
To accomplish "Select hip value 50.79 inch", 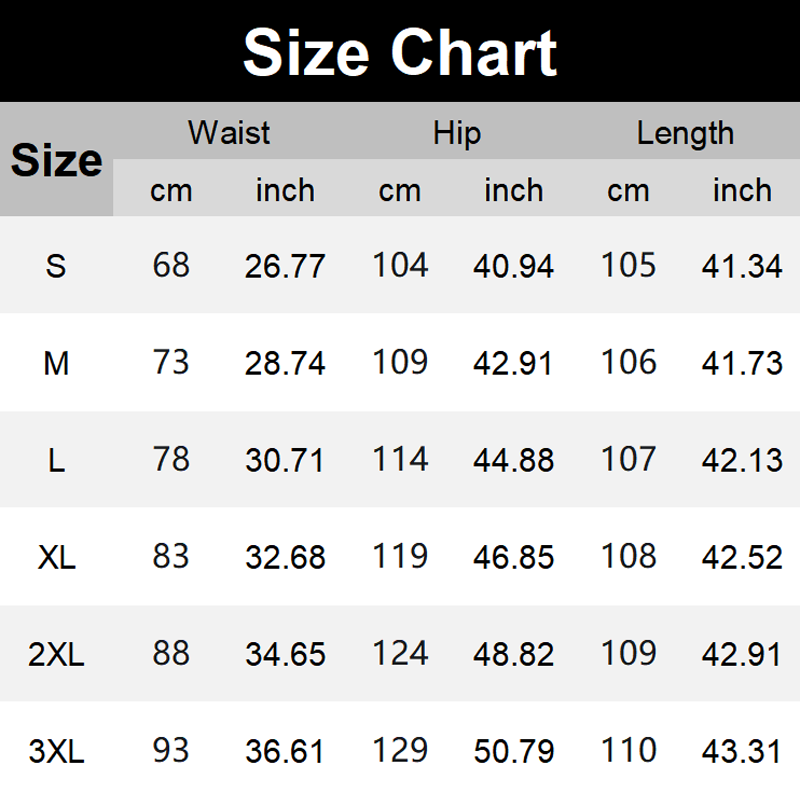I will [513, 751].
